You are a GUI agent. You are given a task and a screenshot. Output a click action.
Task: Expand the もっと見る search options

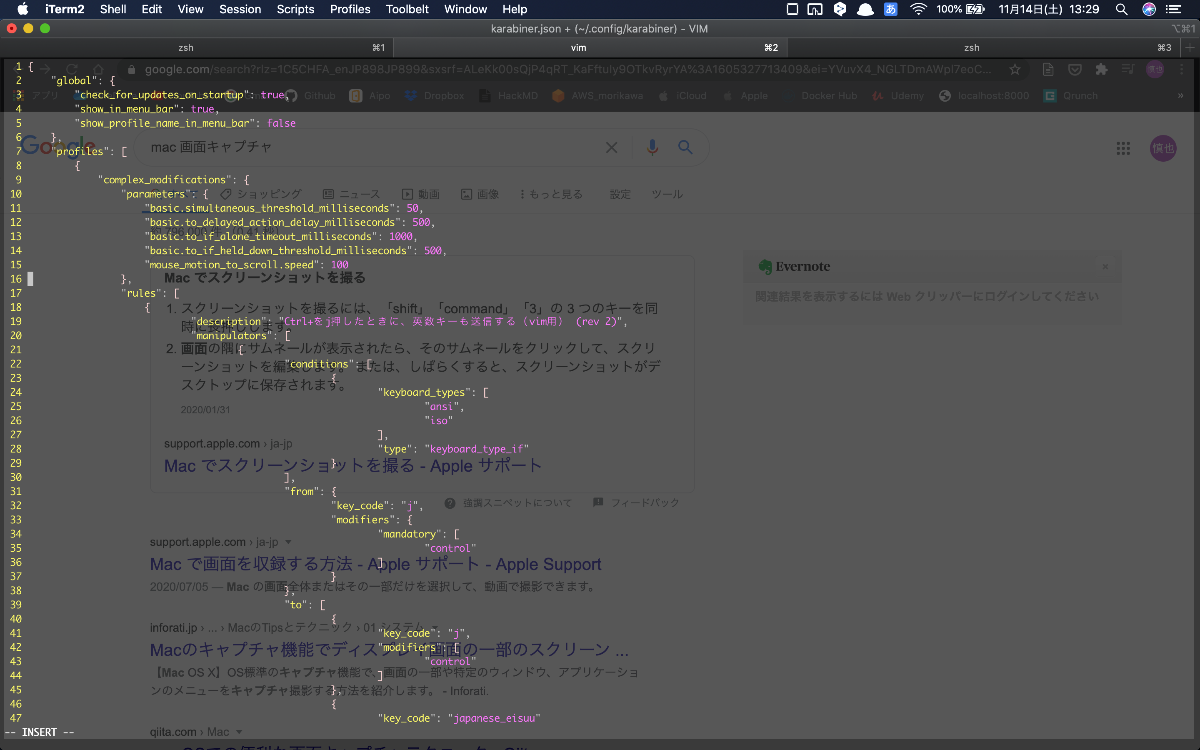coord(551,194)
